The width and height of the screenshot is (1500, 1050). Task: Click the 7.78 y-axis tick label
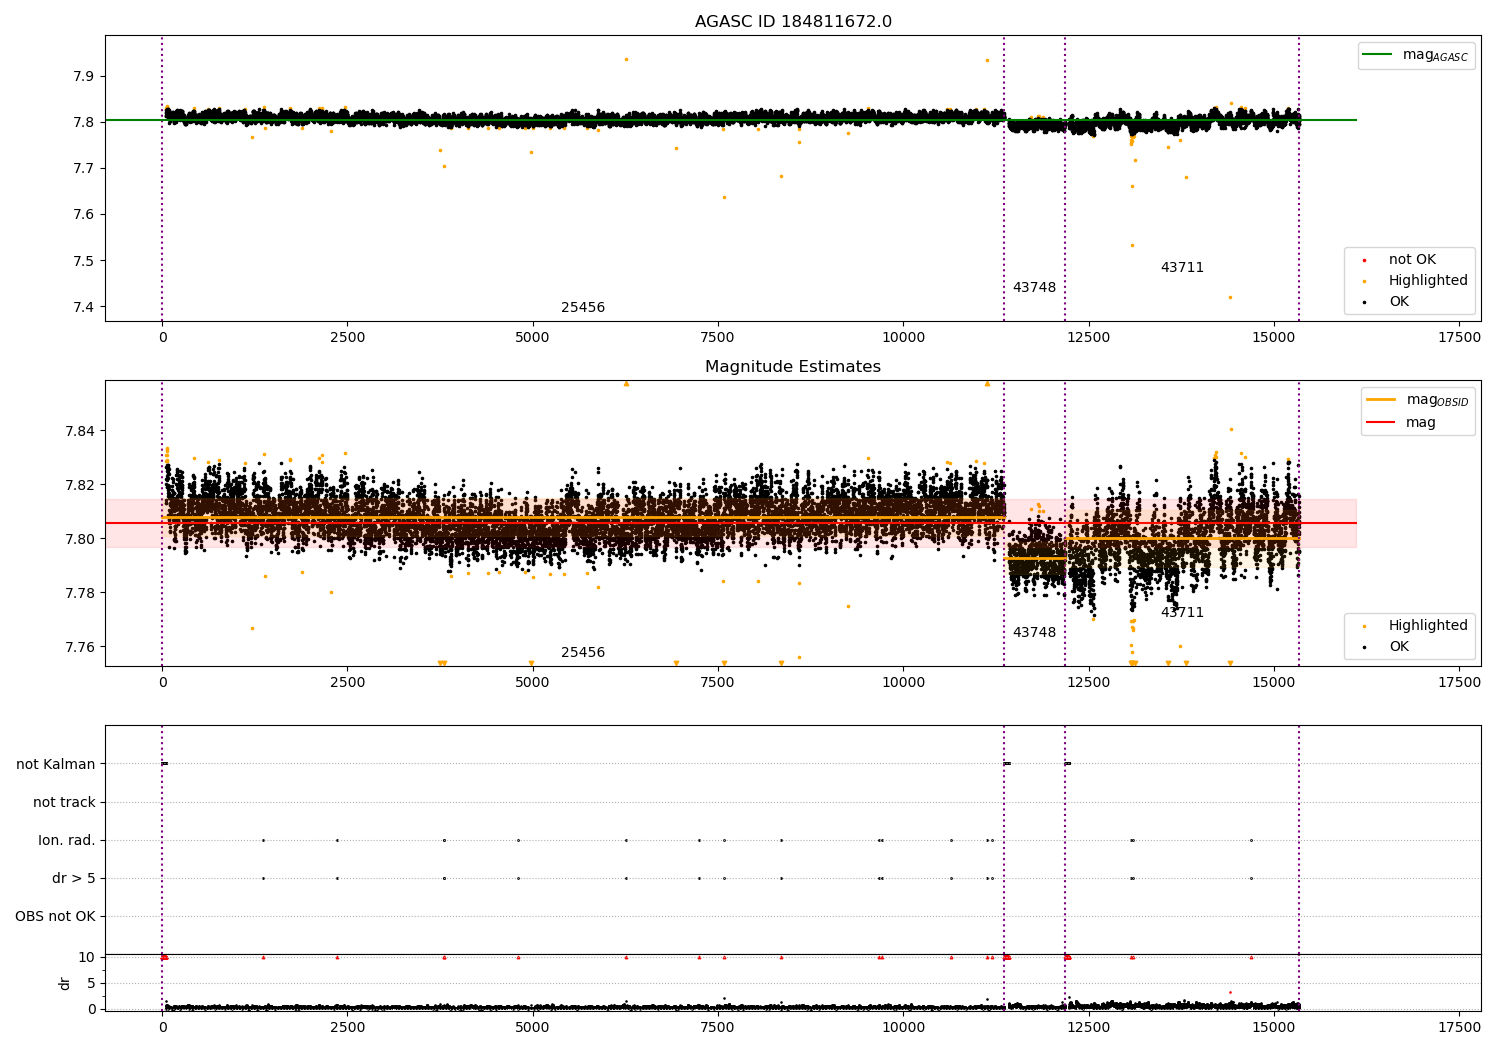tap(80, 594)
